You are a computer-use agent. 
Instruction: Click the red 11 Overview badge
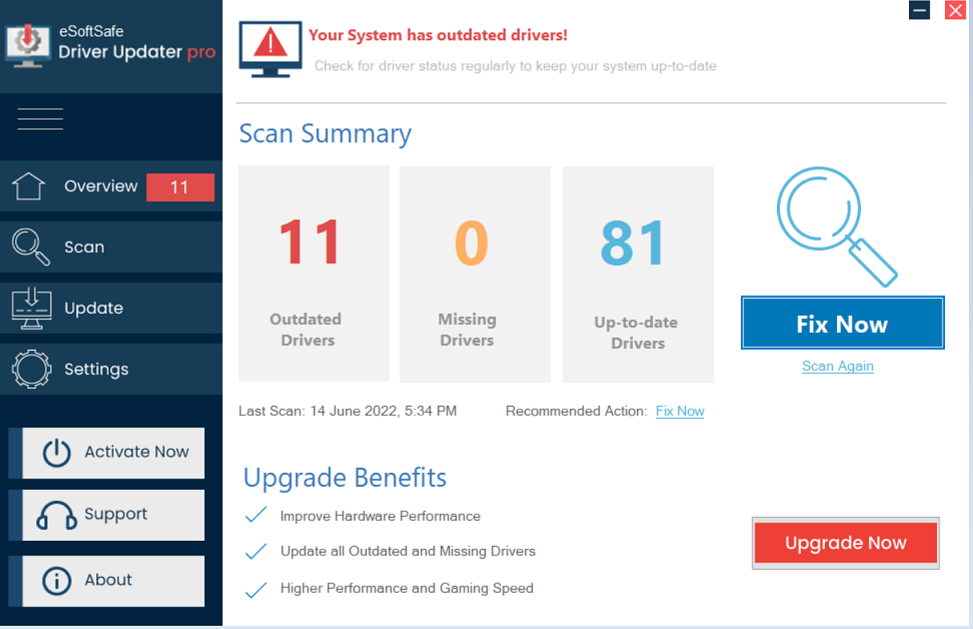[x=180, y=187]
